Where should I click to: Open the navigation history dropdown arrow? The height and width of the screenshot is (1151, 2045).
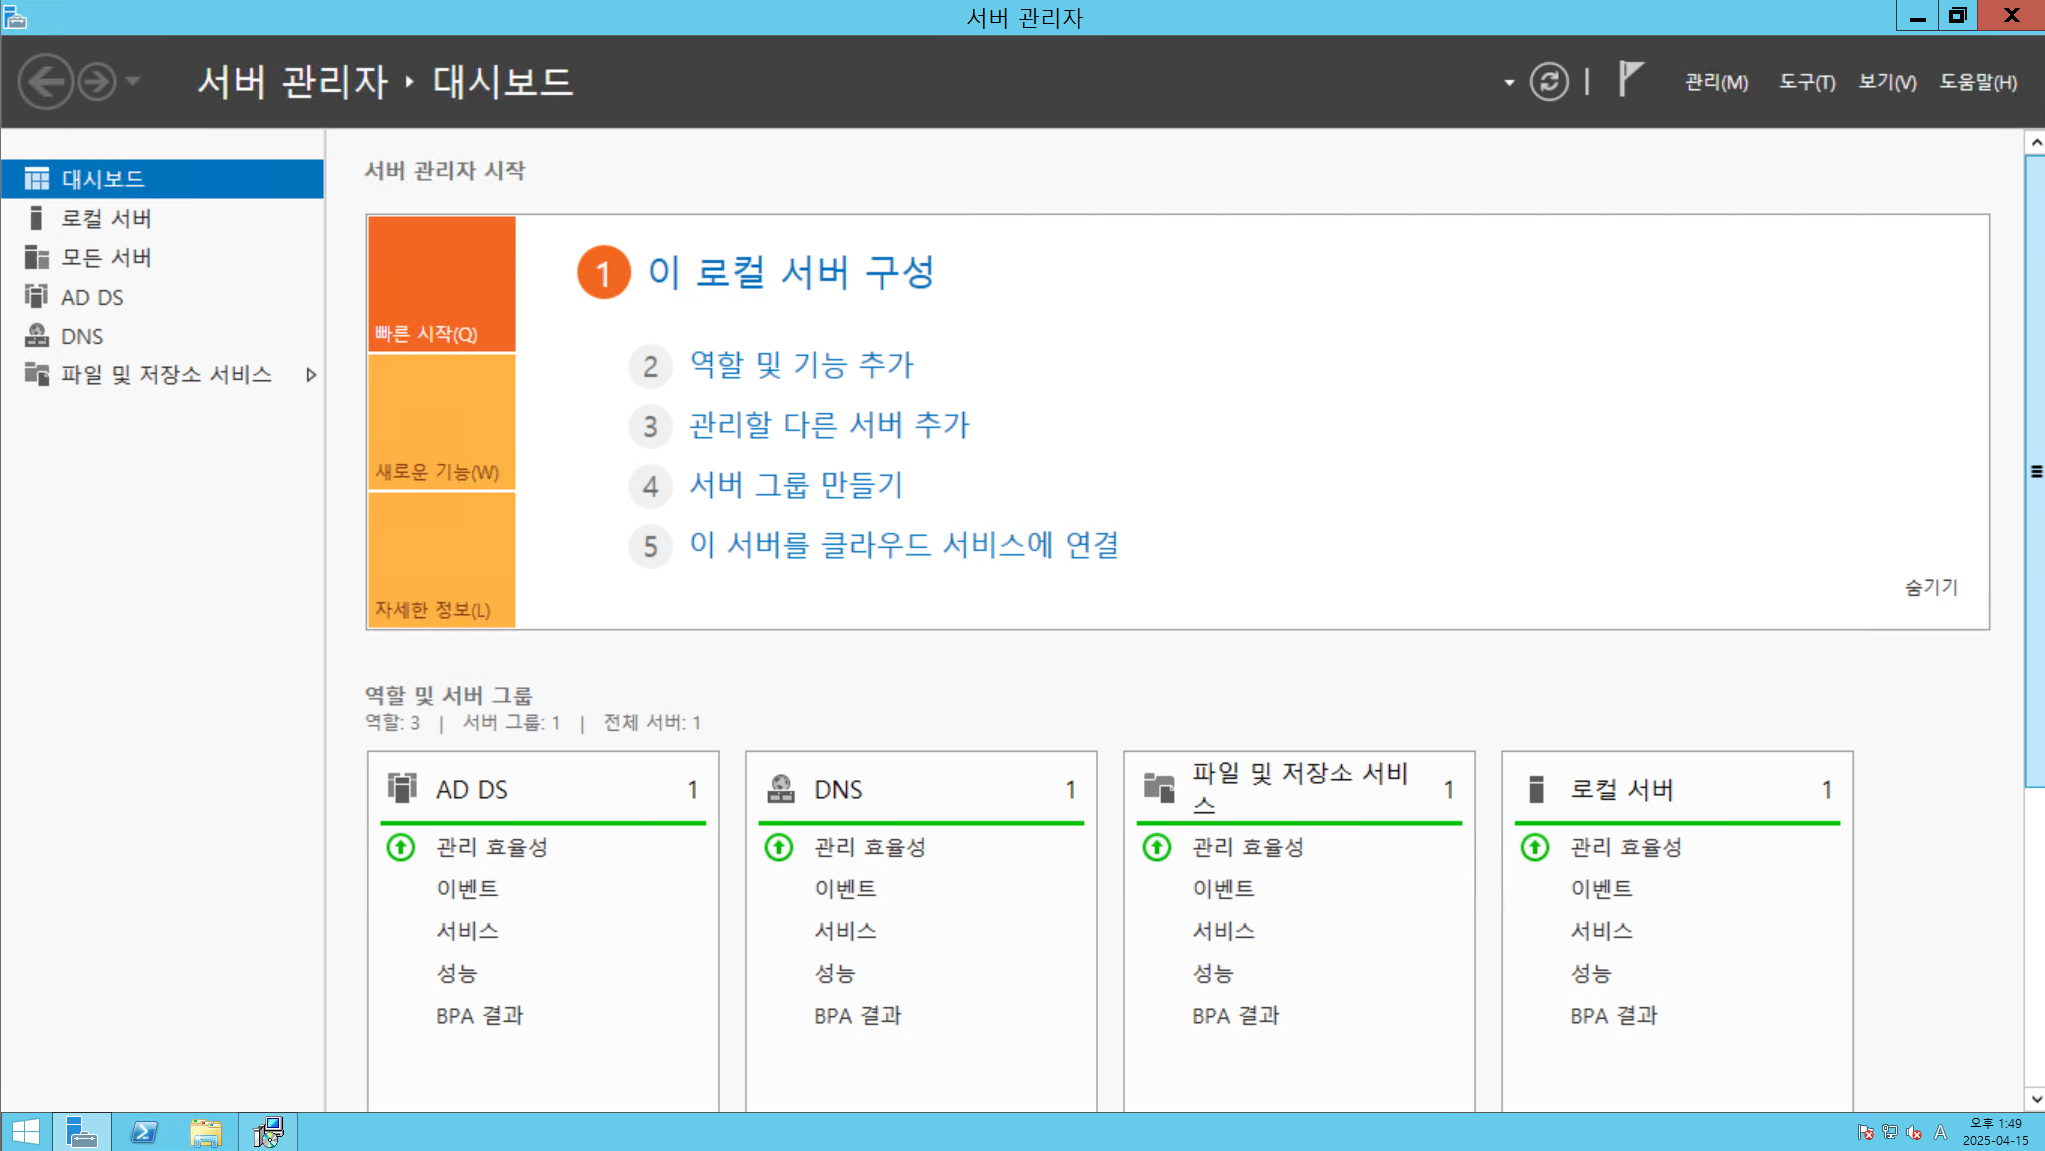click(x=133, y=81)
